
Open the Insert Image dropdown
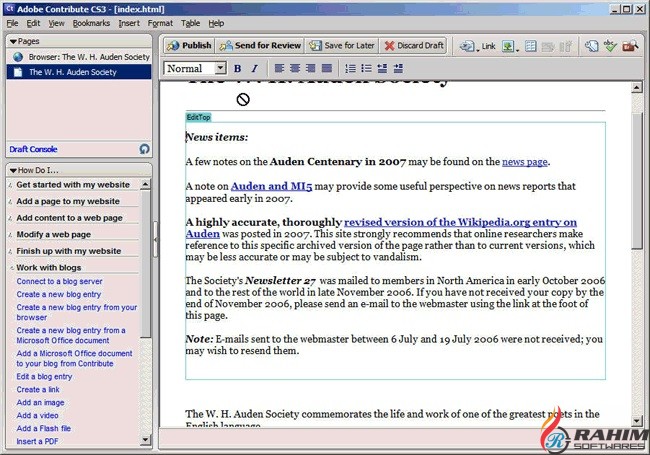click(x=510, y=46)
